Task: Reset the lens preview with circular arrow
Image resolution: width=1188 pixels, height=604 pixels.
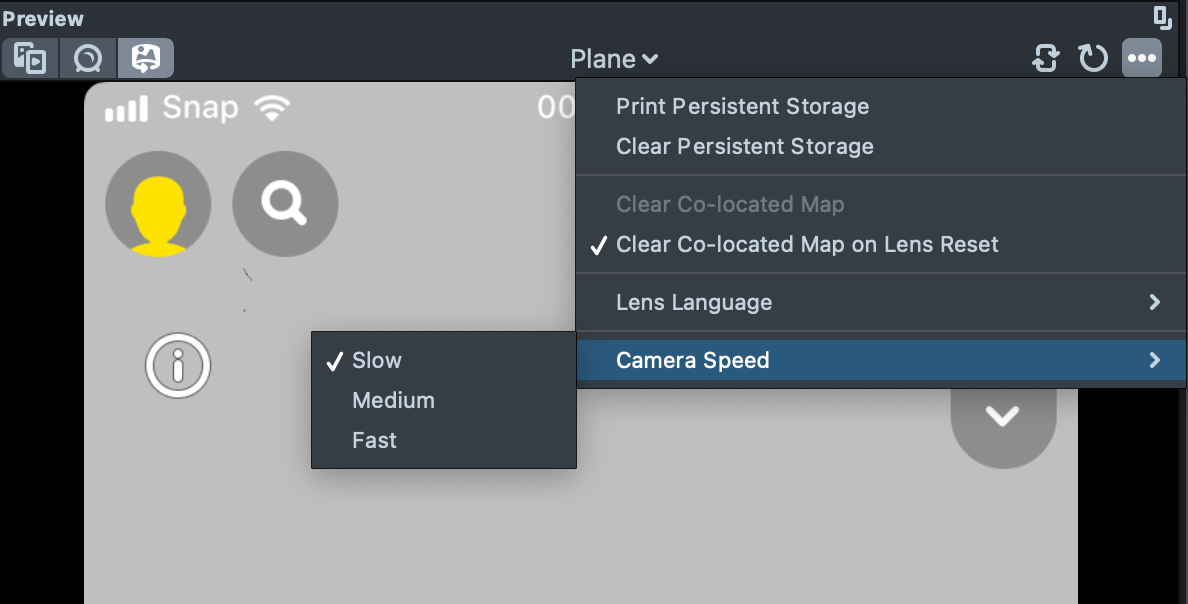Action: 1093,59
